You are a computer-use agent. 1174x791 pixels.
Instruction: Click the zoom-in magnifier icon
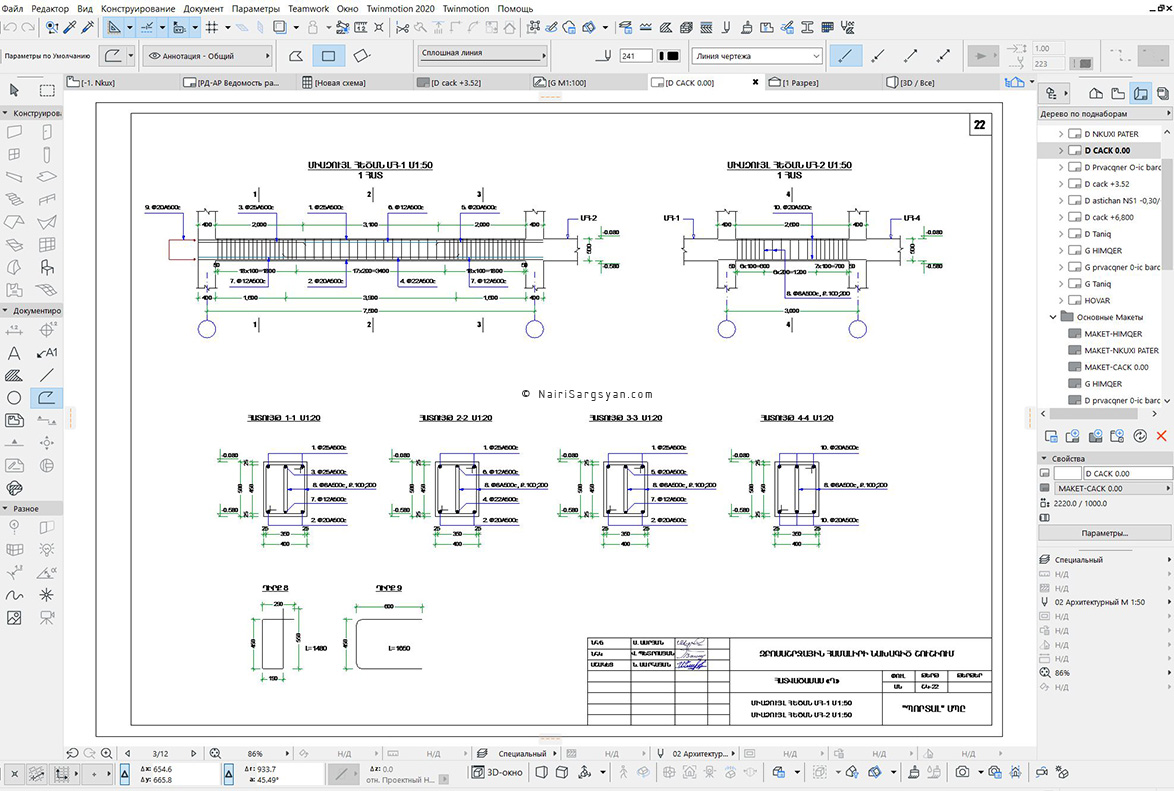point(106,753)
